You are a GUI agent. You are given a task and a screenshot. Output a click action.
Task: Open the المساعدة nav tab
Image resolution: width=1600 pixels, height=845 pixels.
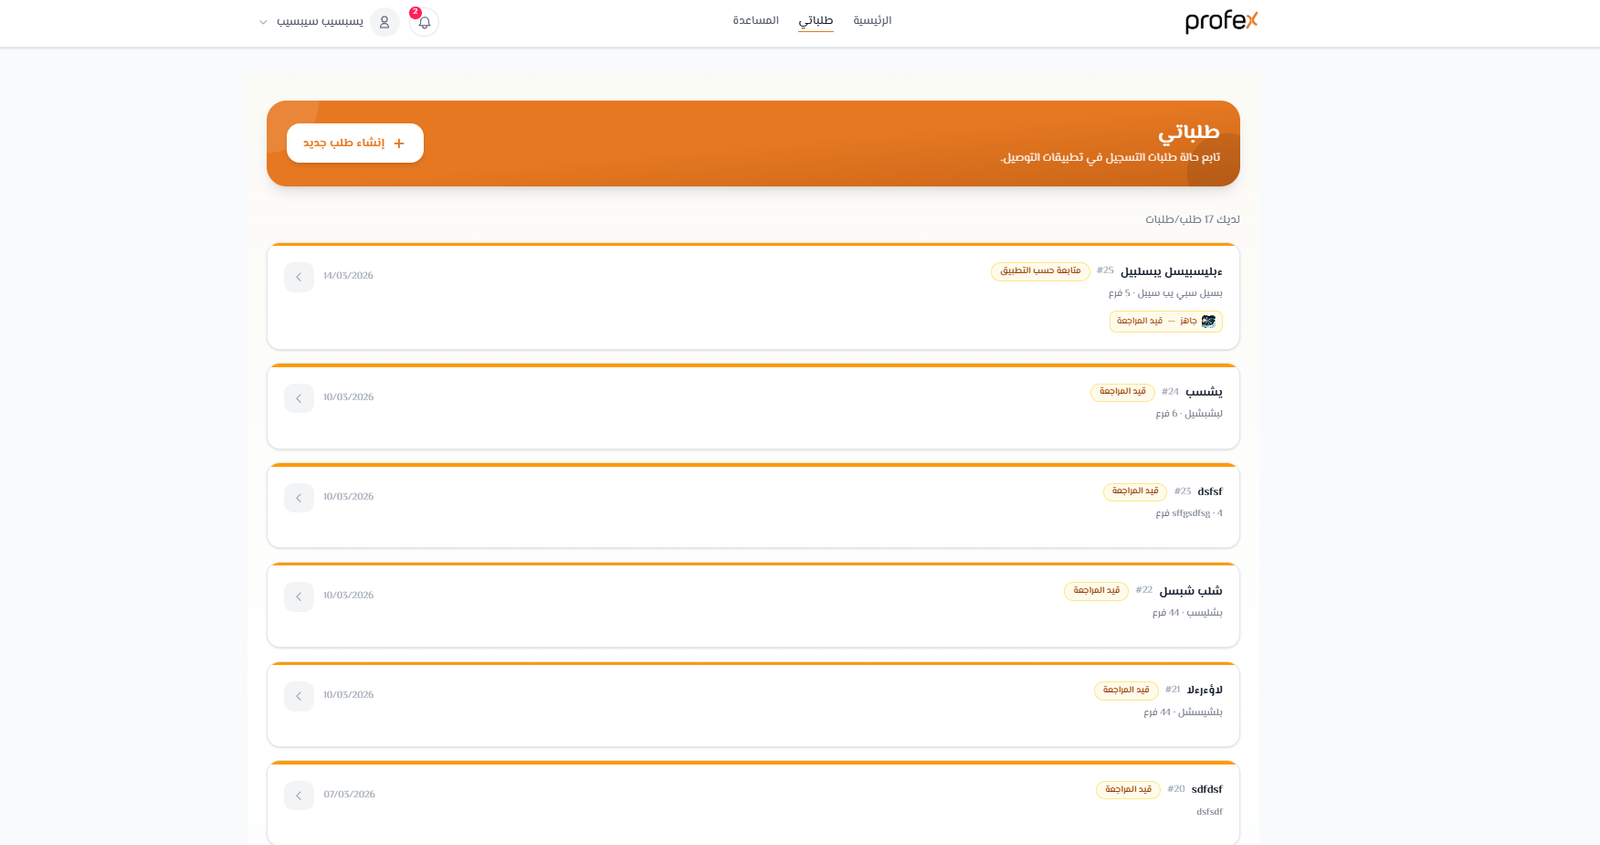[x=756, y=21]
